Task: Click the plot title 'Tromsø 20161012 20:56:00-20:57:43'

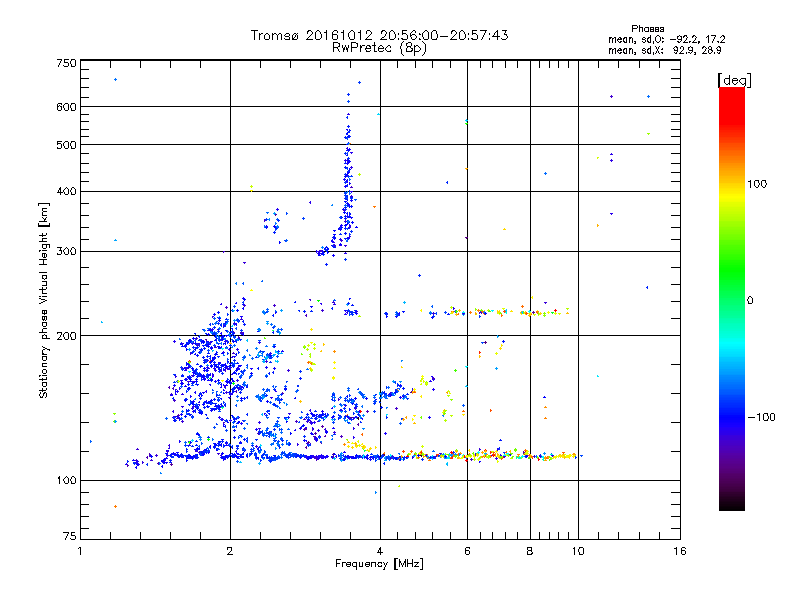Action: 379,35
